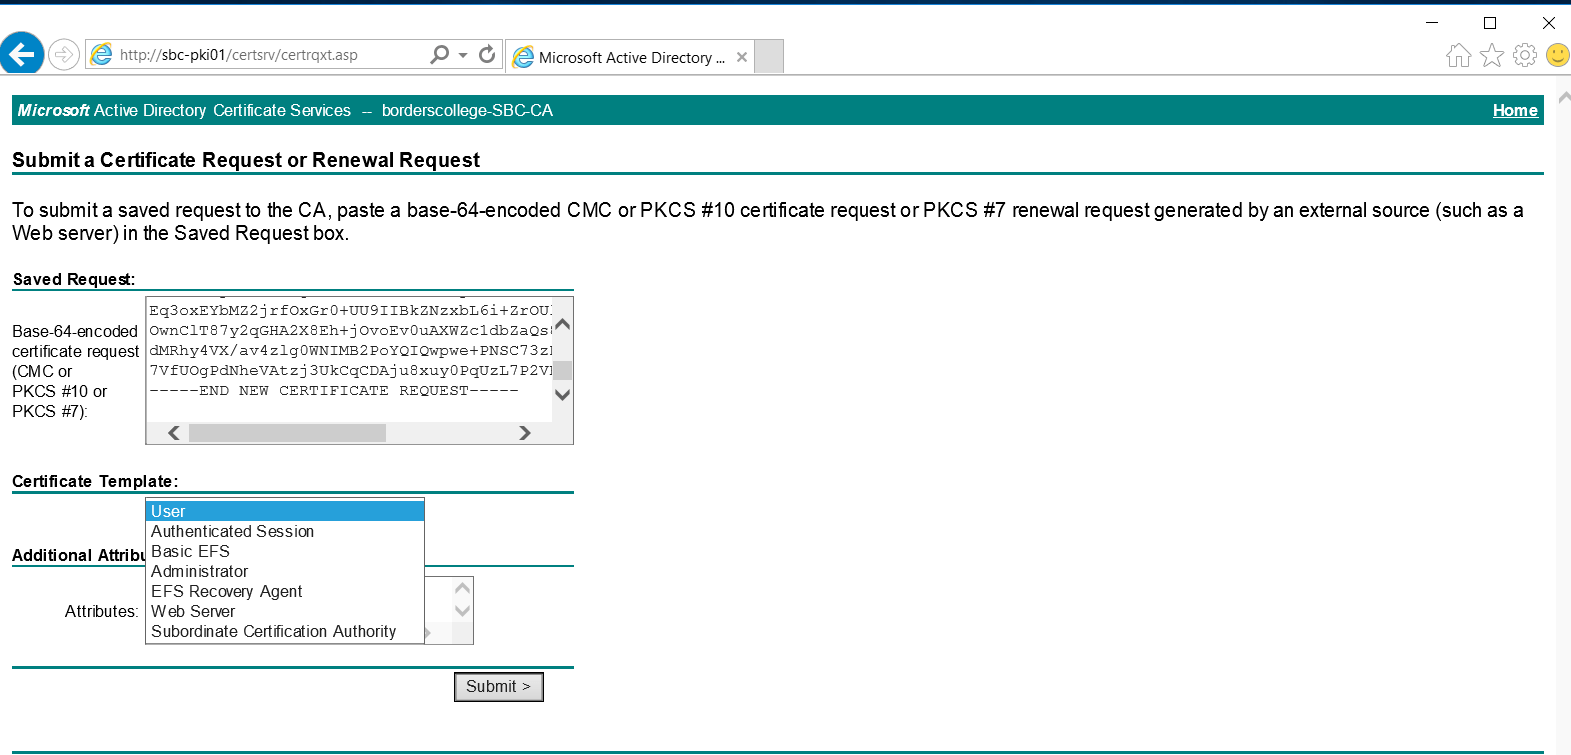
Task: Click the END NEW CERTIFICATE REQUEST line
Action: click(334, 391)
